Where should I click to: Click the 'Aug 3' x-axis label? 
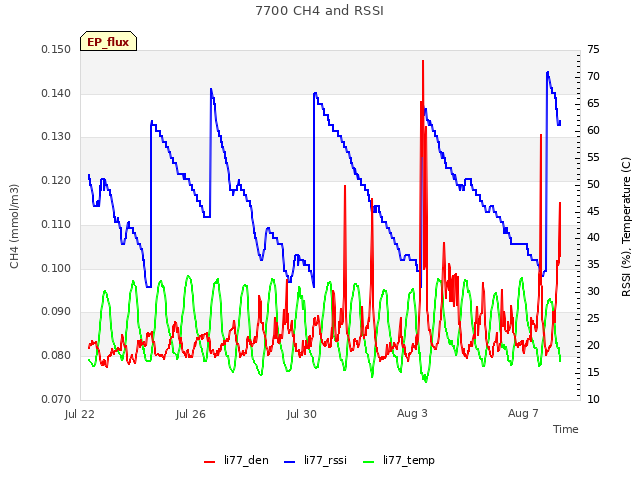point(412,413)
